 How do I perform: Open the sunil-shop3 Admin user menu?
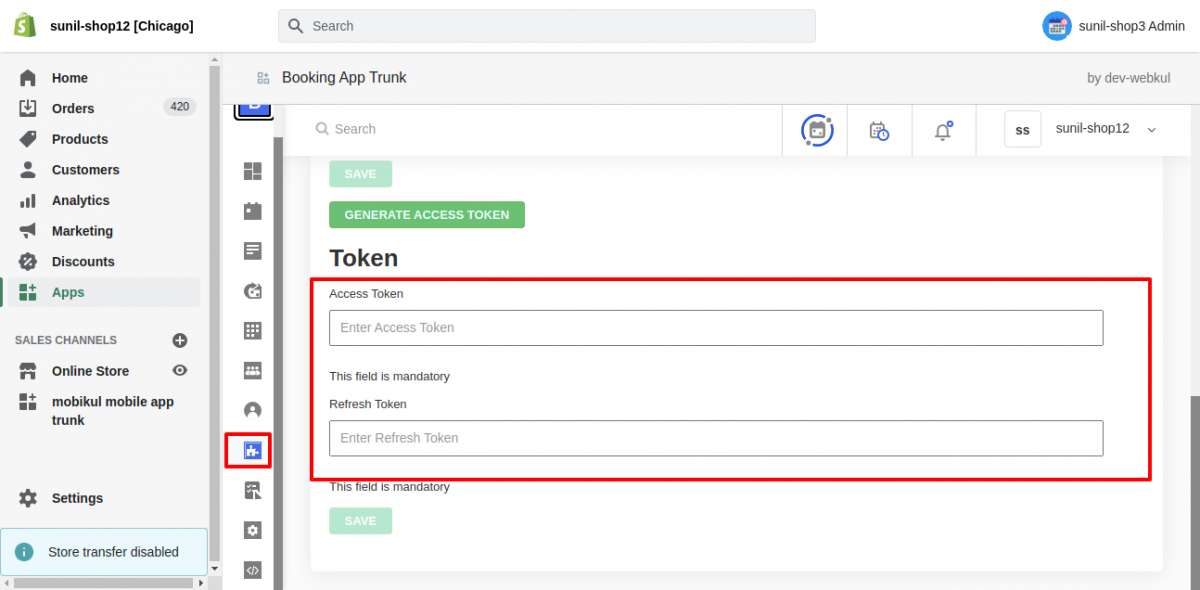1113,26
